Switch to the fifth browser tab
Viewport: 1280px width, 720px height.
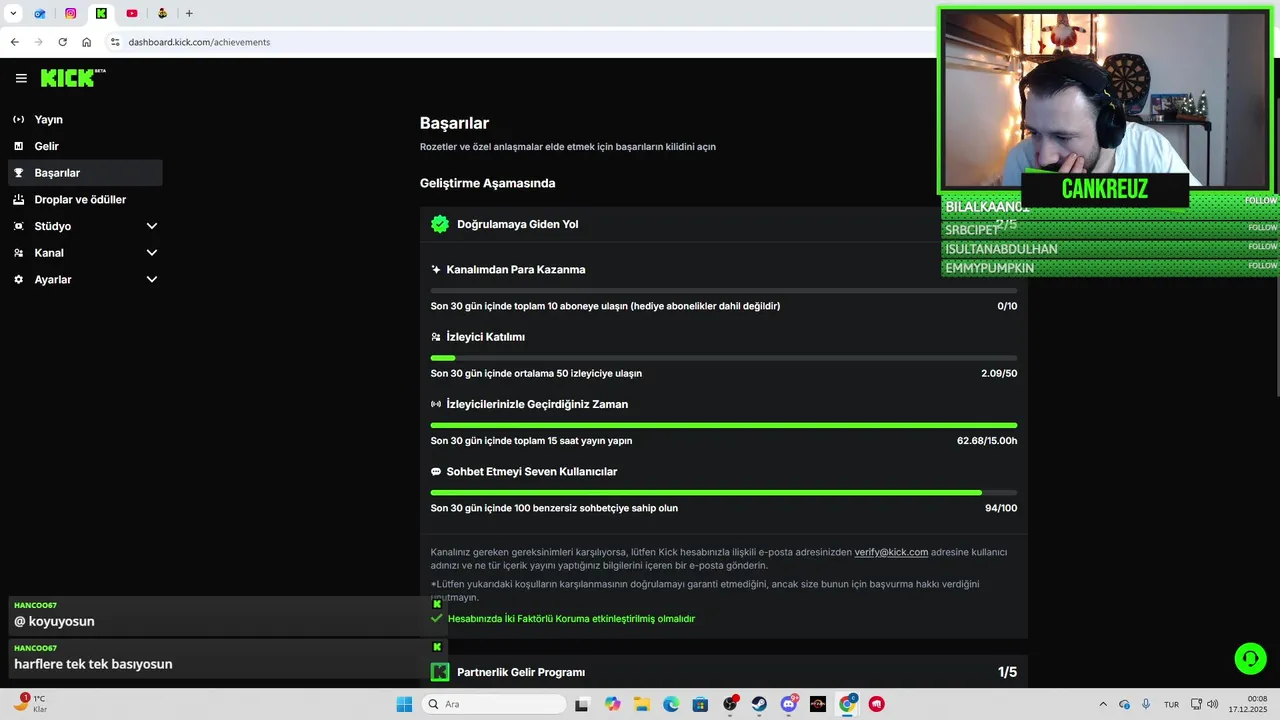click(162, 13)
